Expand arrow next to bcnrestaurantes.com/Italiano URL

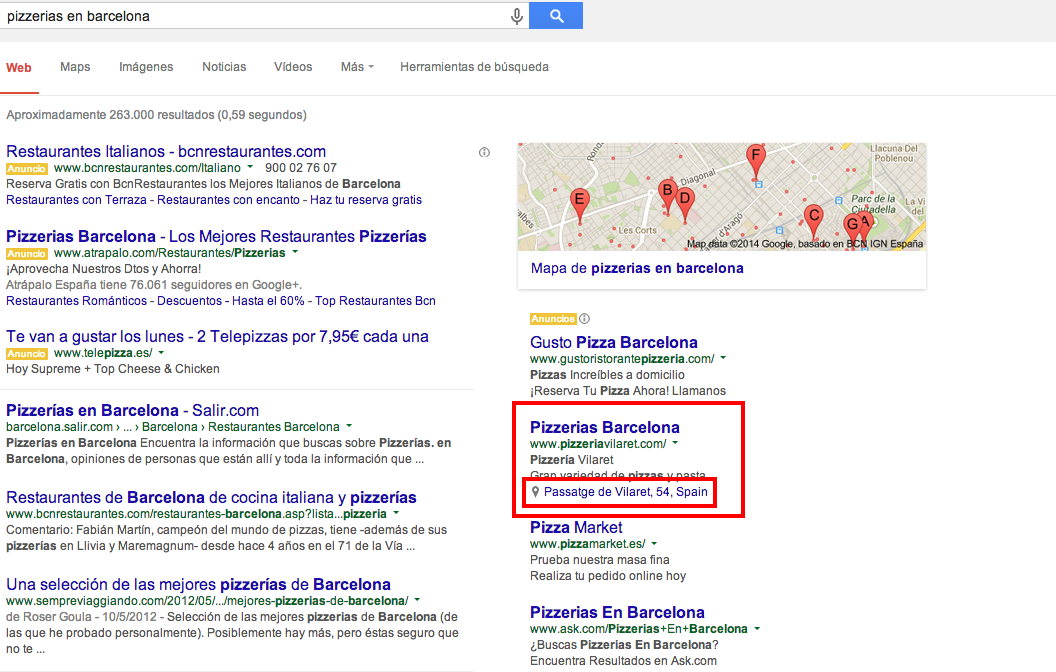tap(250, 167)
